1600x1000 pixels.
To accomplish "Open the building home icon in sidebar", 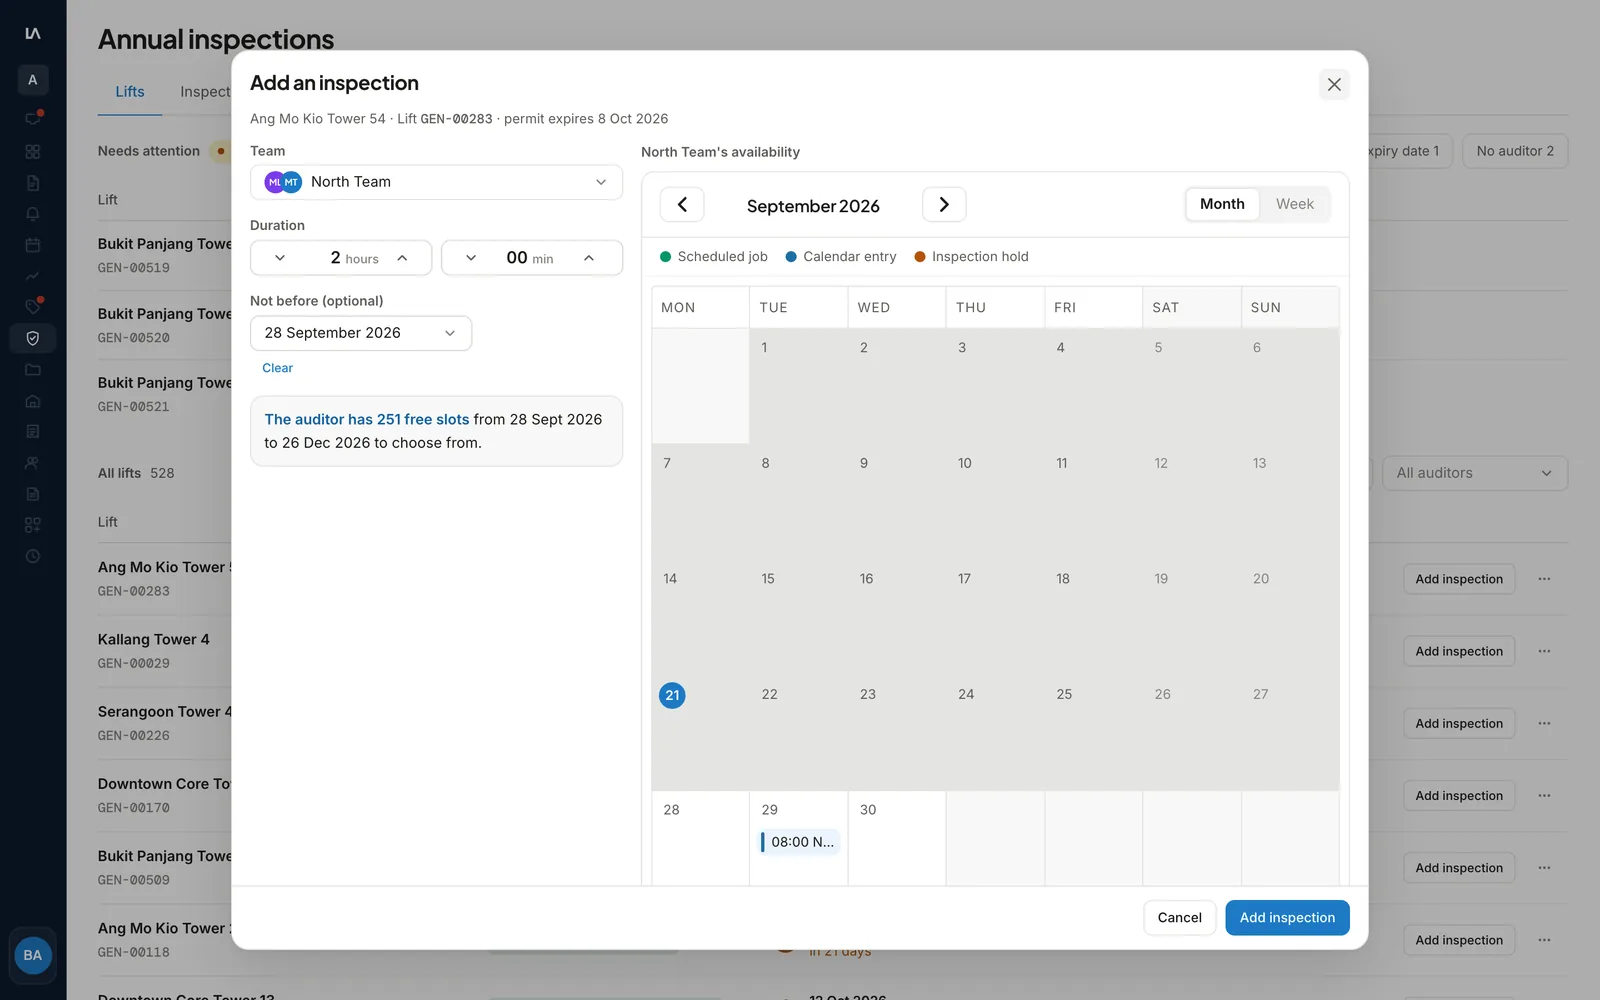I will [32, 401].
